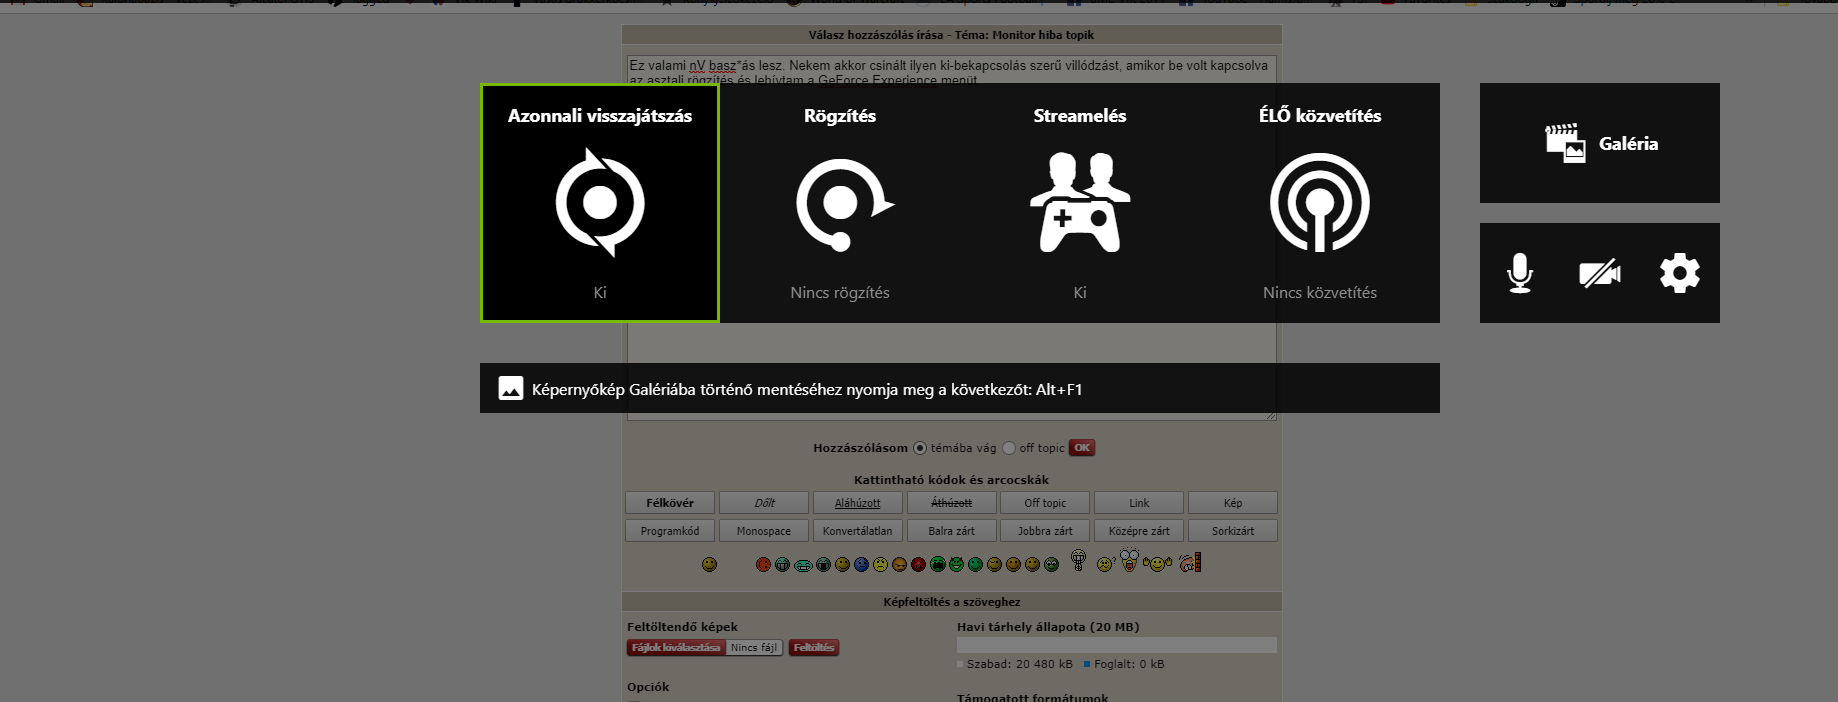Insert a Link code
The height and width of the screenshot is (702, 1838).
pos(1139,503)
